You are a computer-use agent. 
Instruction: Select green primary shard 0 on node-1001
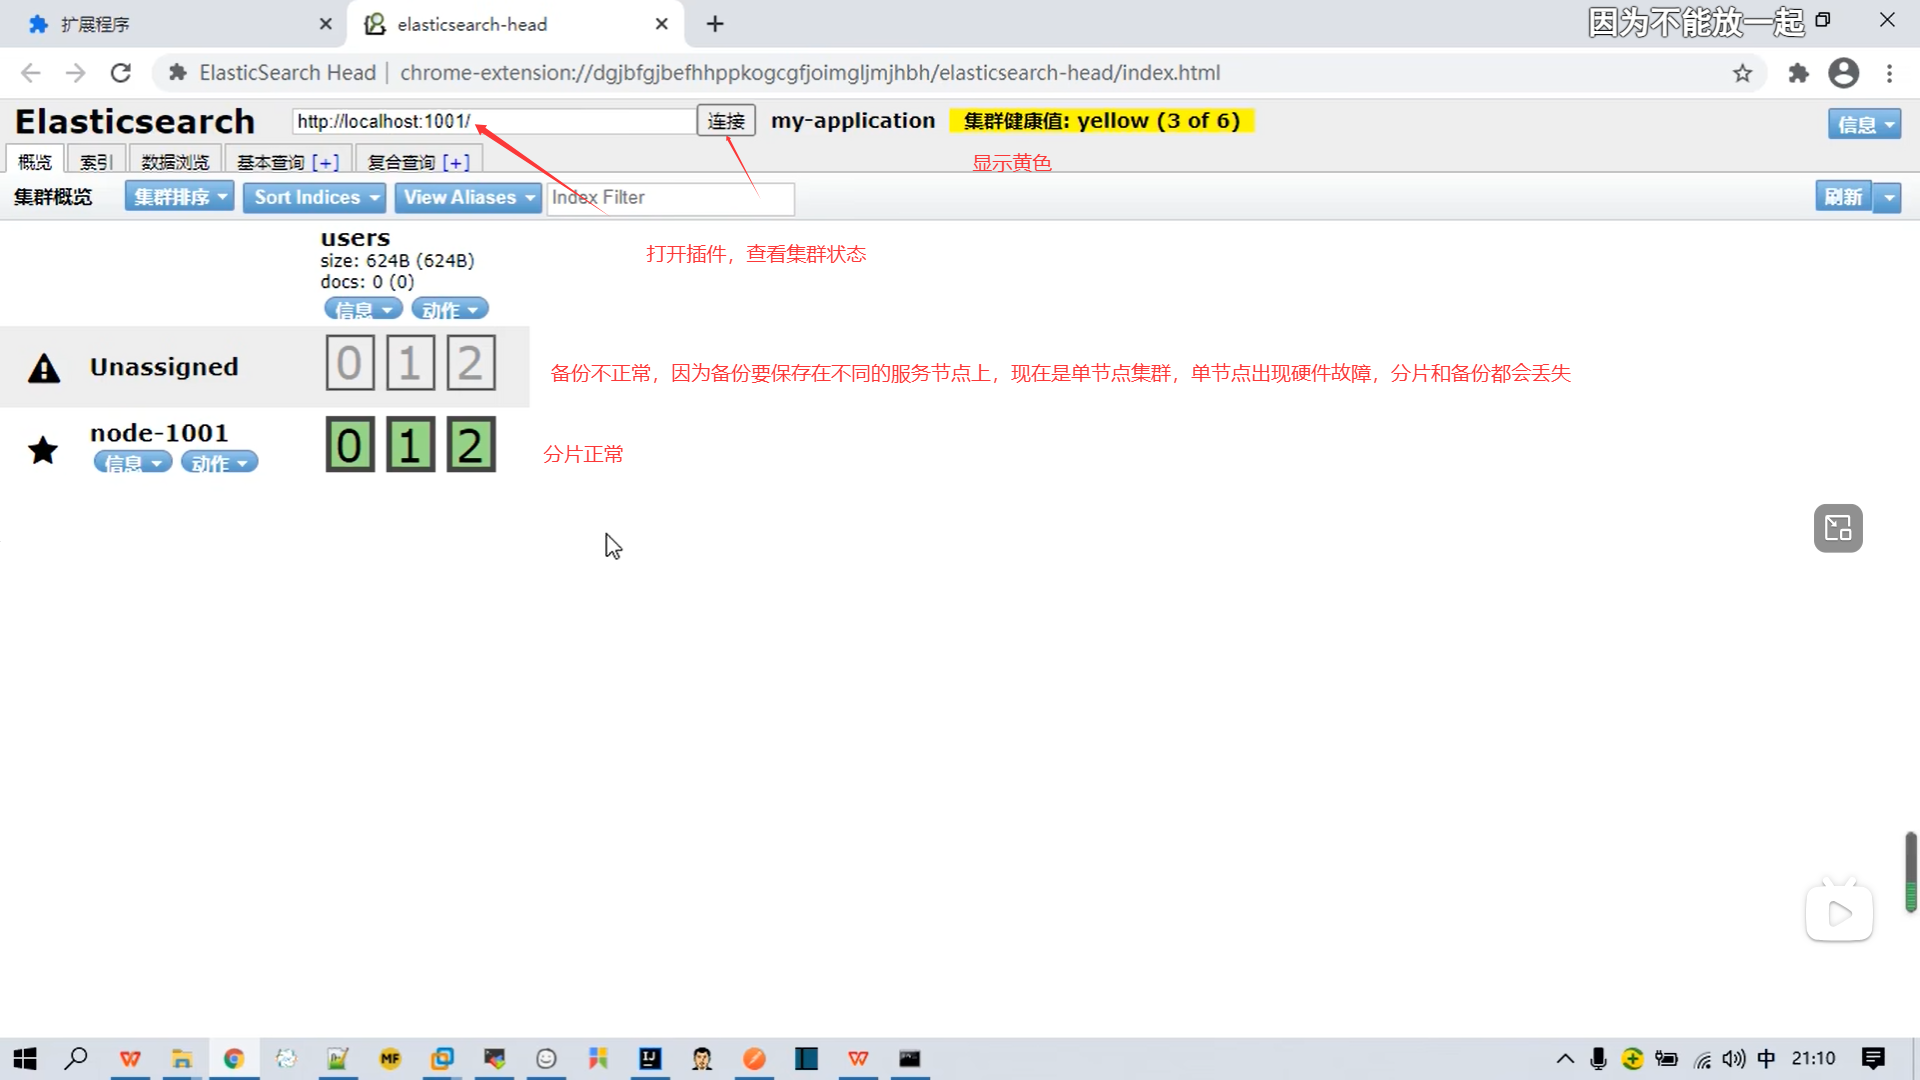pyautogui.click(x=349, y=445)
